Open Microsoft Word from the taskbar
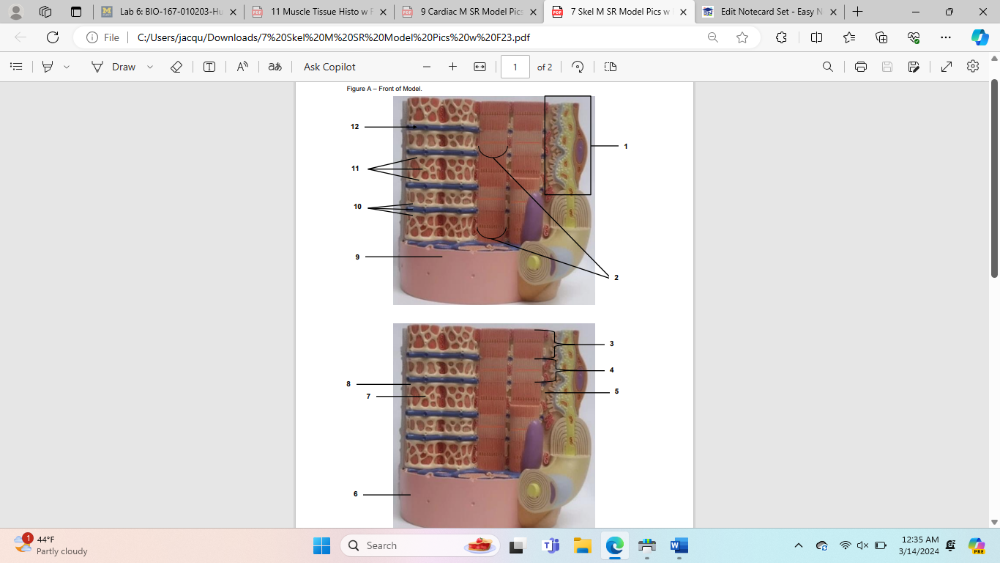The height and width of the screenshot is (563, 1000). tap(678, 546)
